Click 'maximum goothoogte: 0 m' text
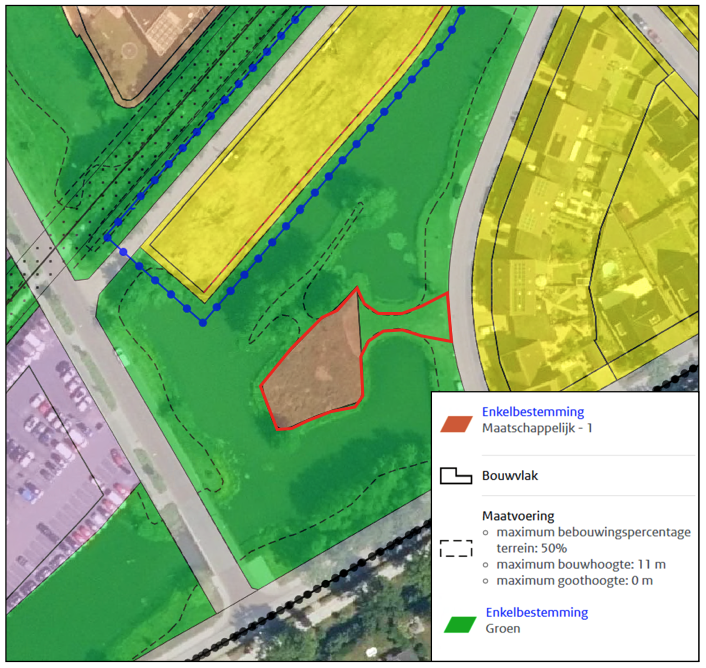This screenshot has height=668, width=706. point(575,581)
